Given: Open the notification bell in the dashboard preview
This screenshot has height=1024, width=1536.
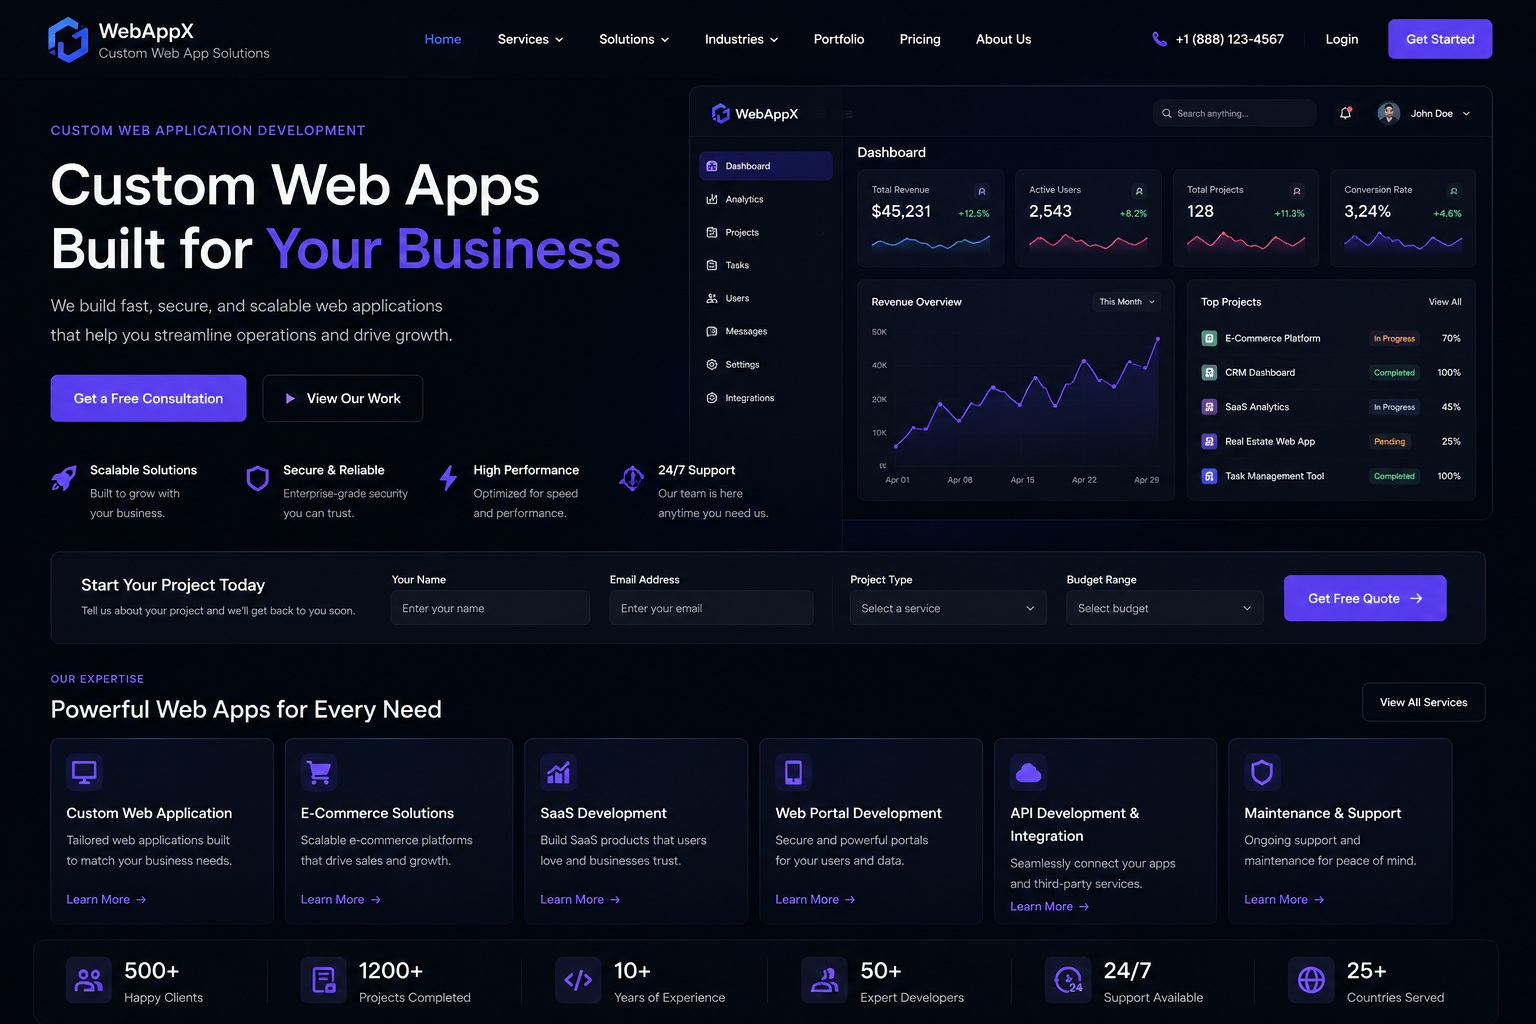Looking at the screenshot, I should coord(1346,113).
